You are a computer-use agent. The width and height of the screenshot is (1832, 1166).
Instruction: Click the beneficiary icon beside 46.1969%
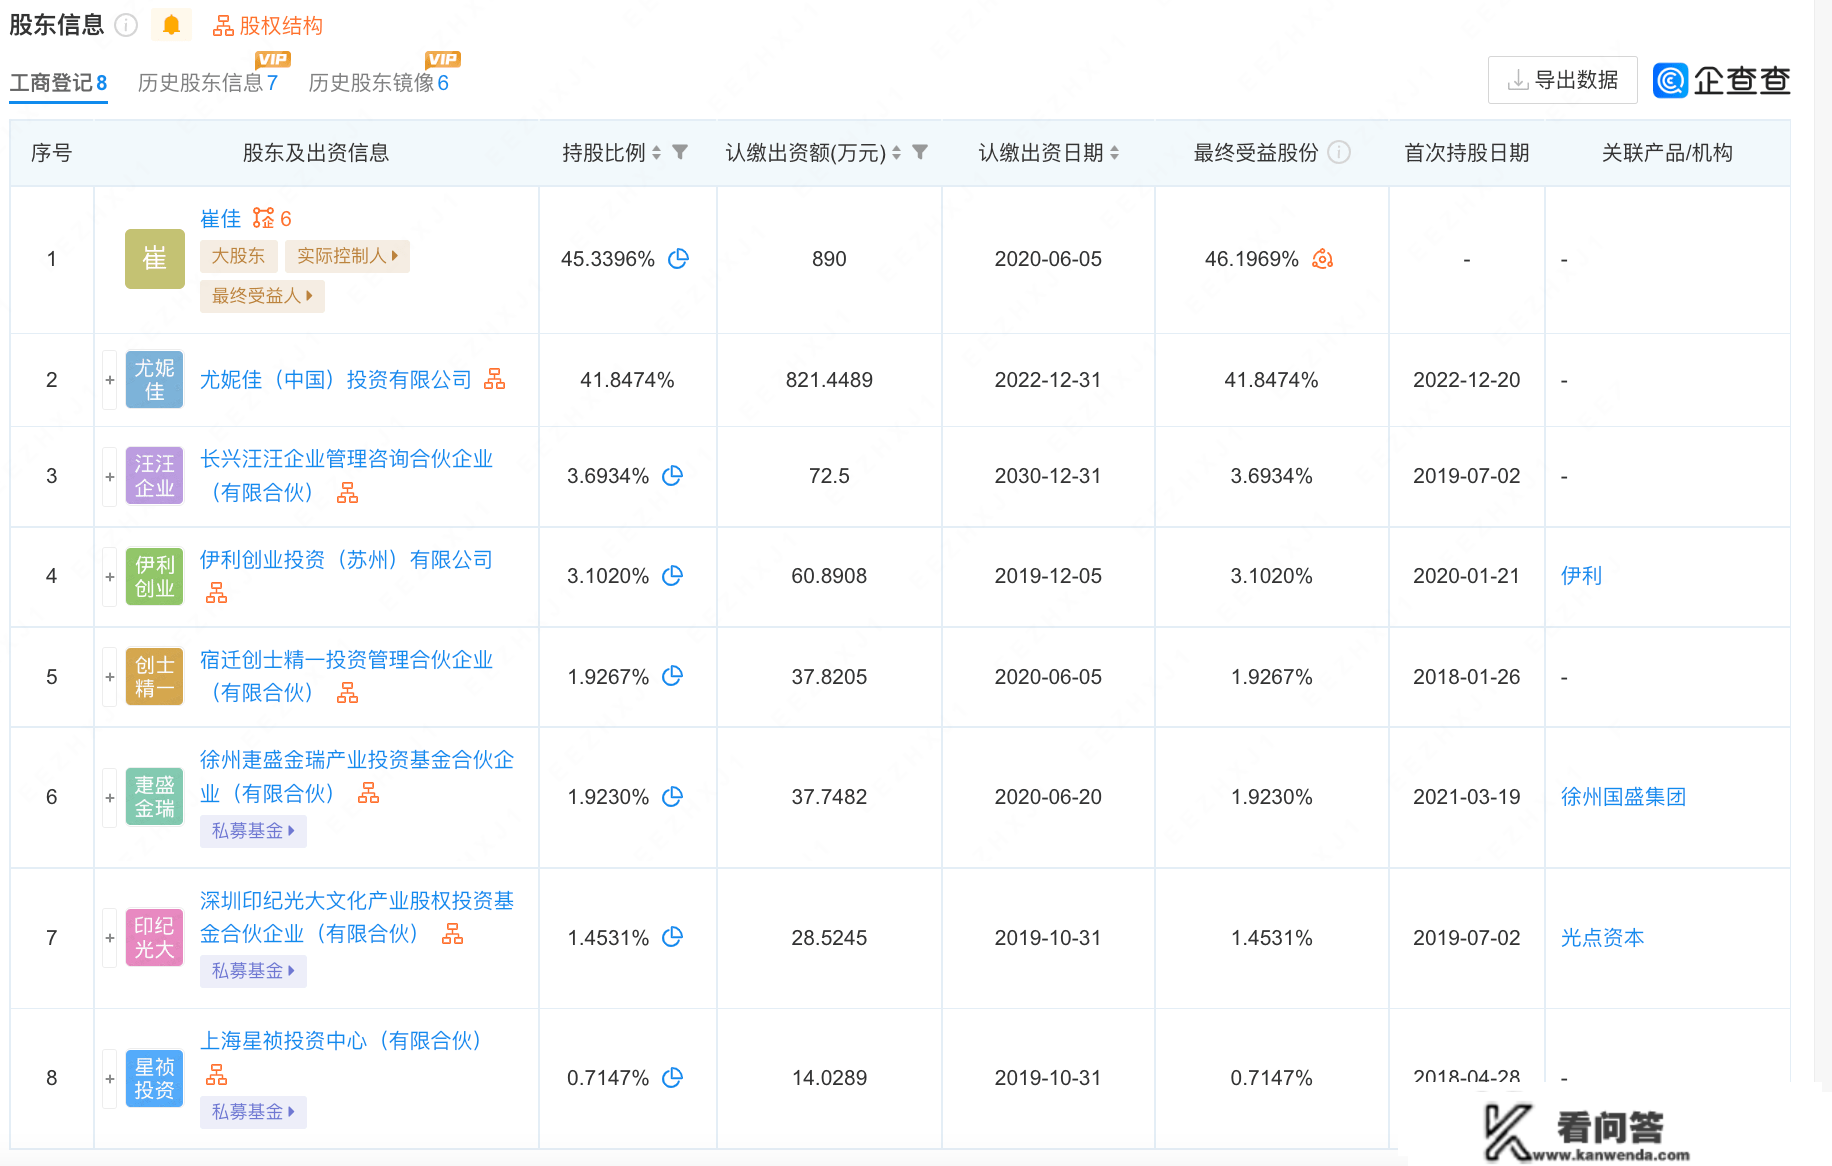coord(1322,259)
